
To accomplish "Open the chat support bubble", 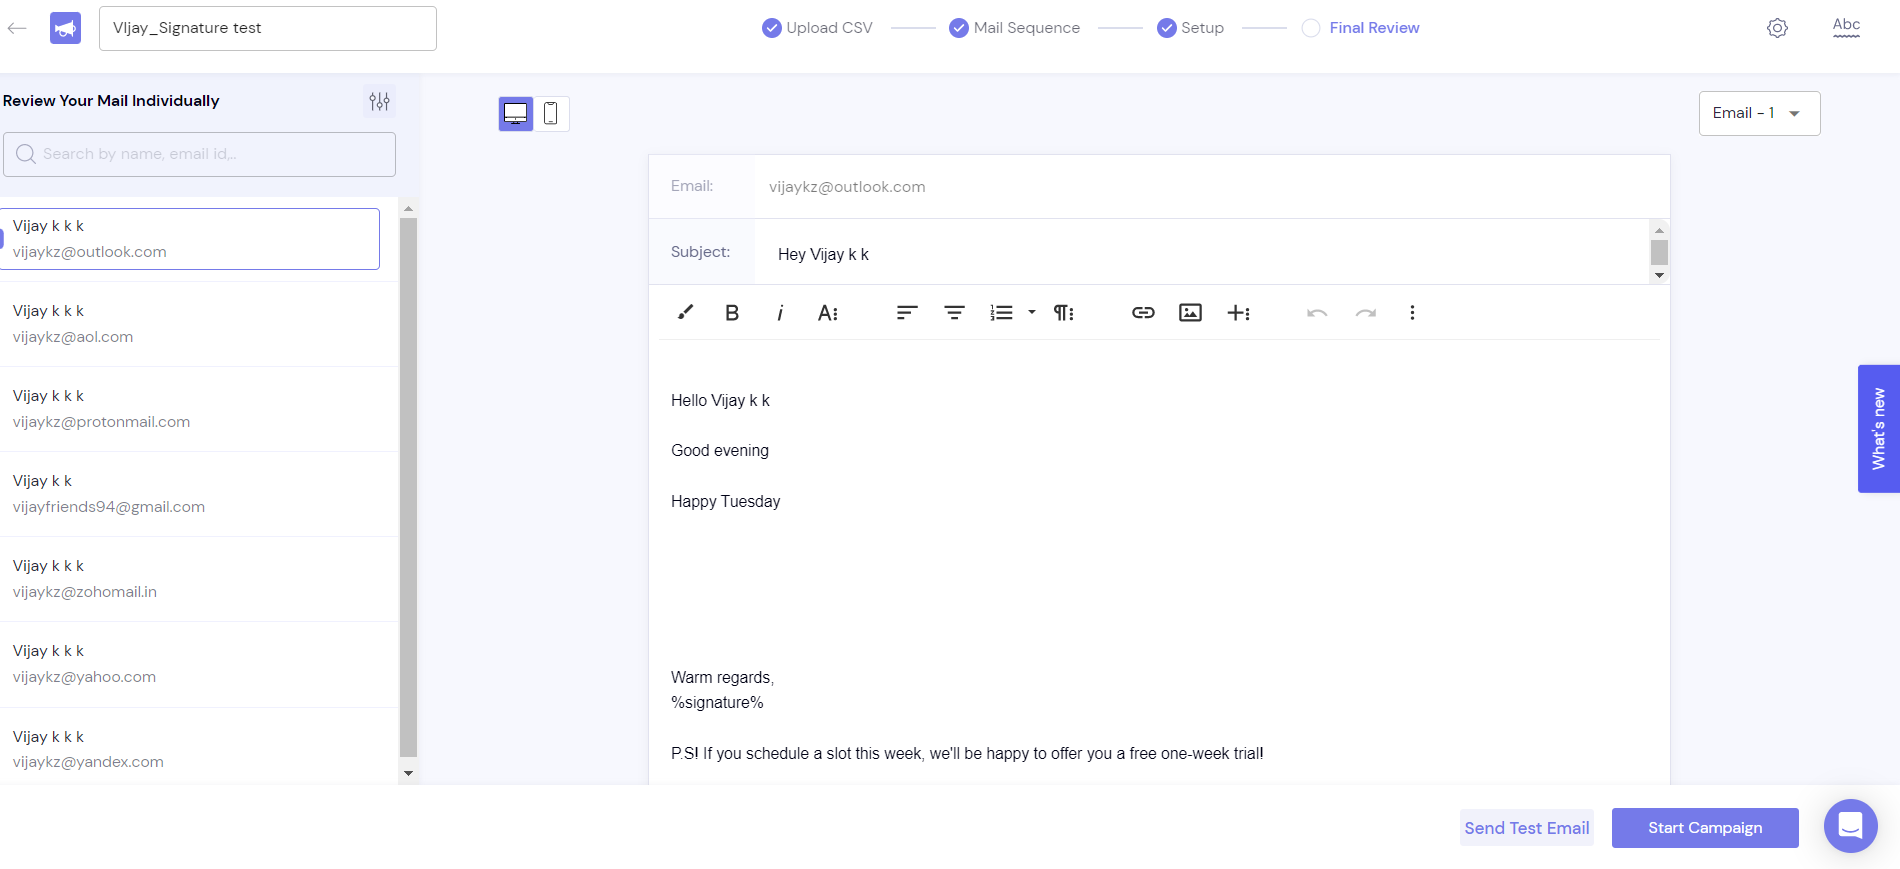I will point(1850,826).
